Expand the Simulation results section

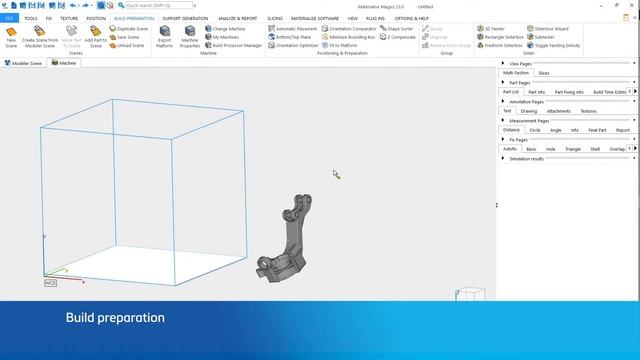tap(503, 158)
